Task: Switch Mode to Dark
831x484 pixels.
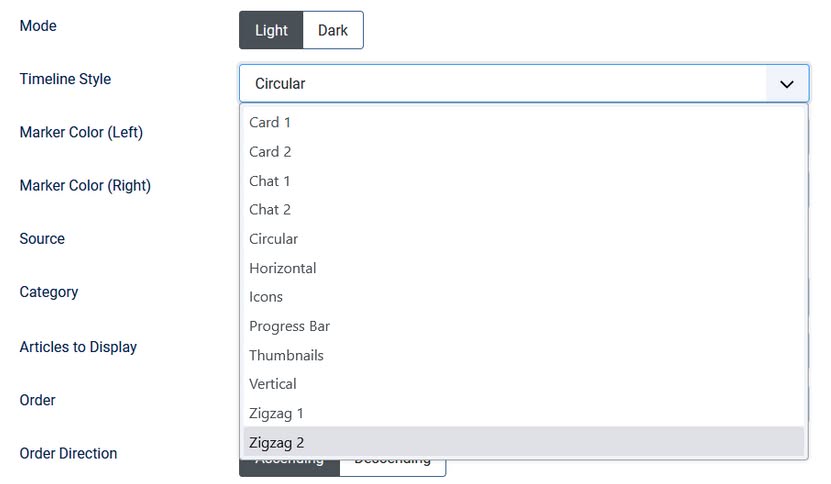Action: click(x=333, y=30)
